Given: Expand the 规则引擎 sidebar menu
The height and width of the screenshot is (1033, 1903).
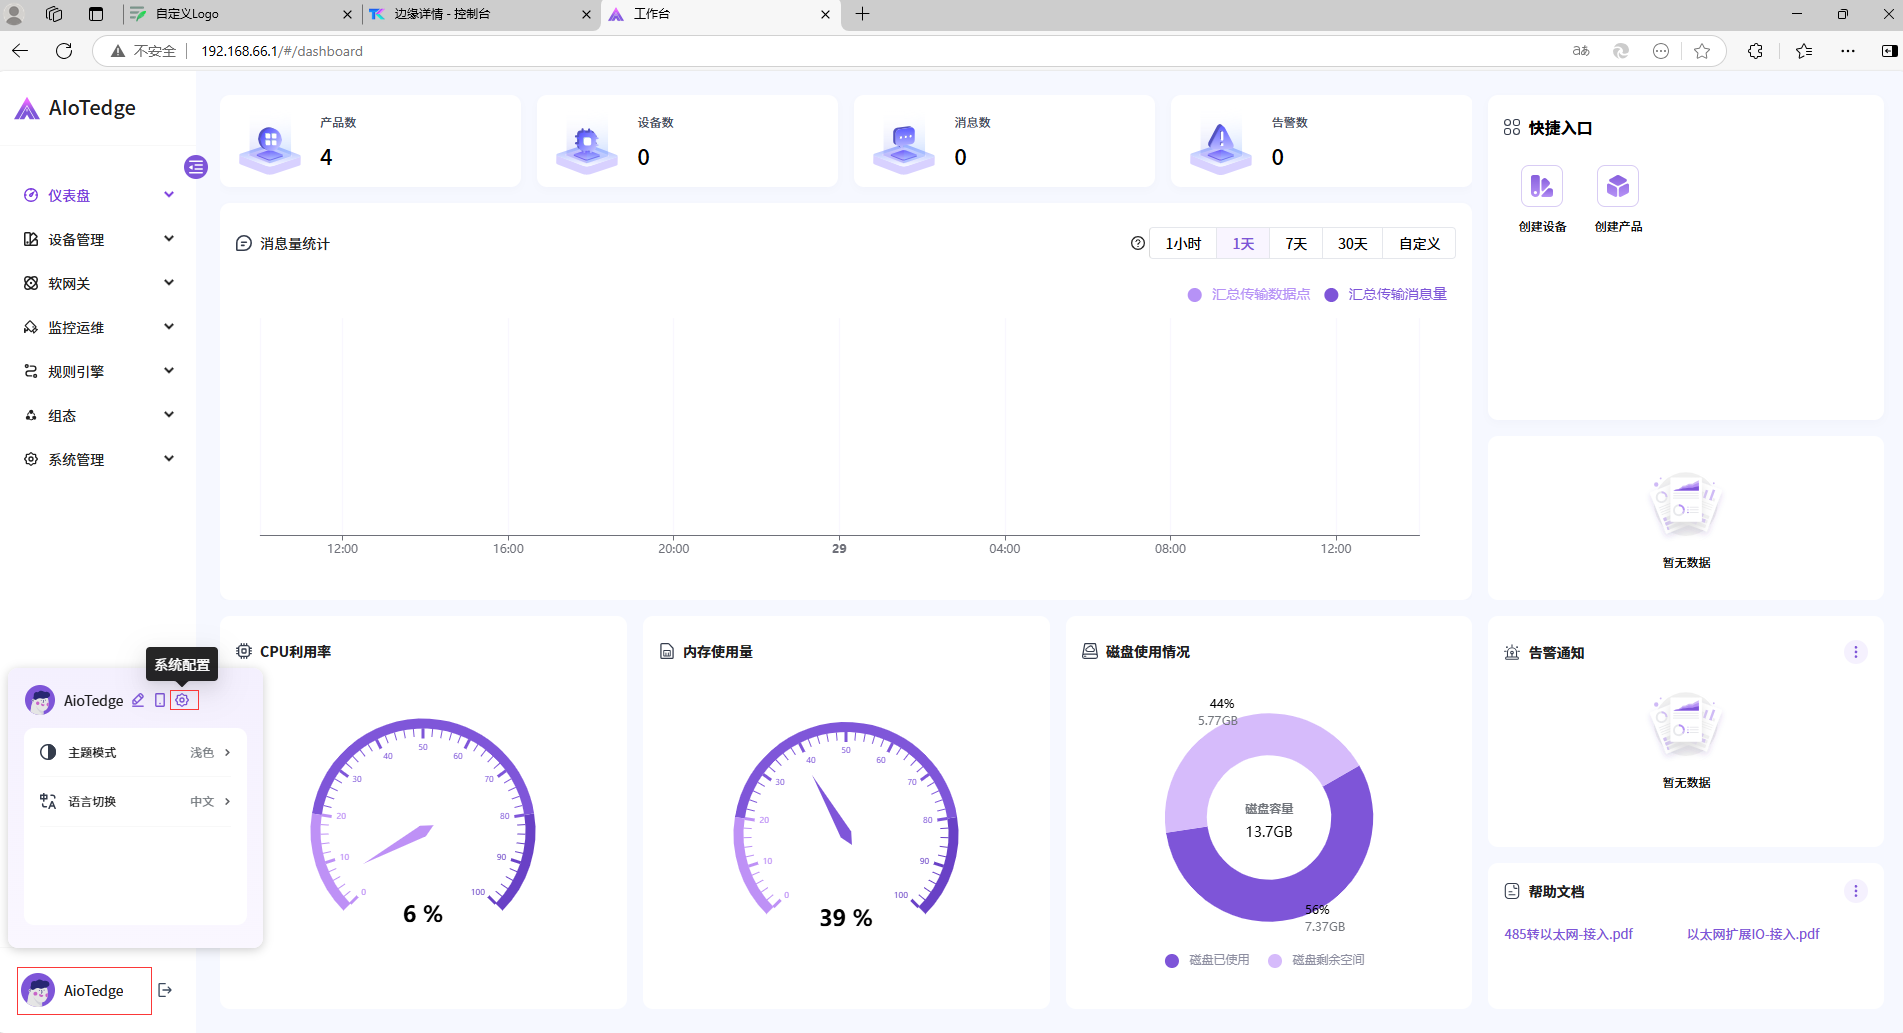Looking at the screenshot, I should point(98,371).
